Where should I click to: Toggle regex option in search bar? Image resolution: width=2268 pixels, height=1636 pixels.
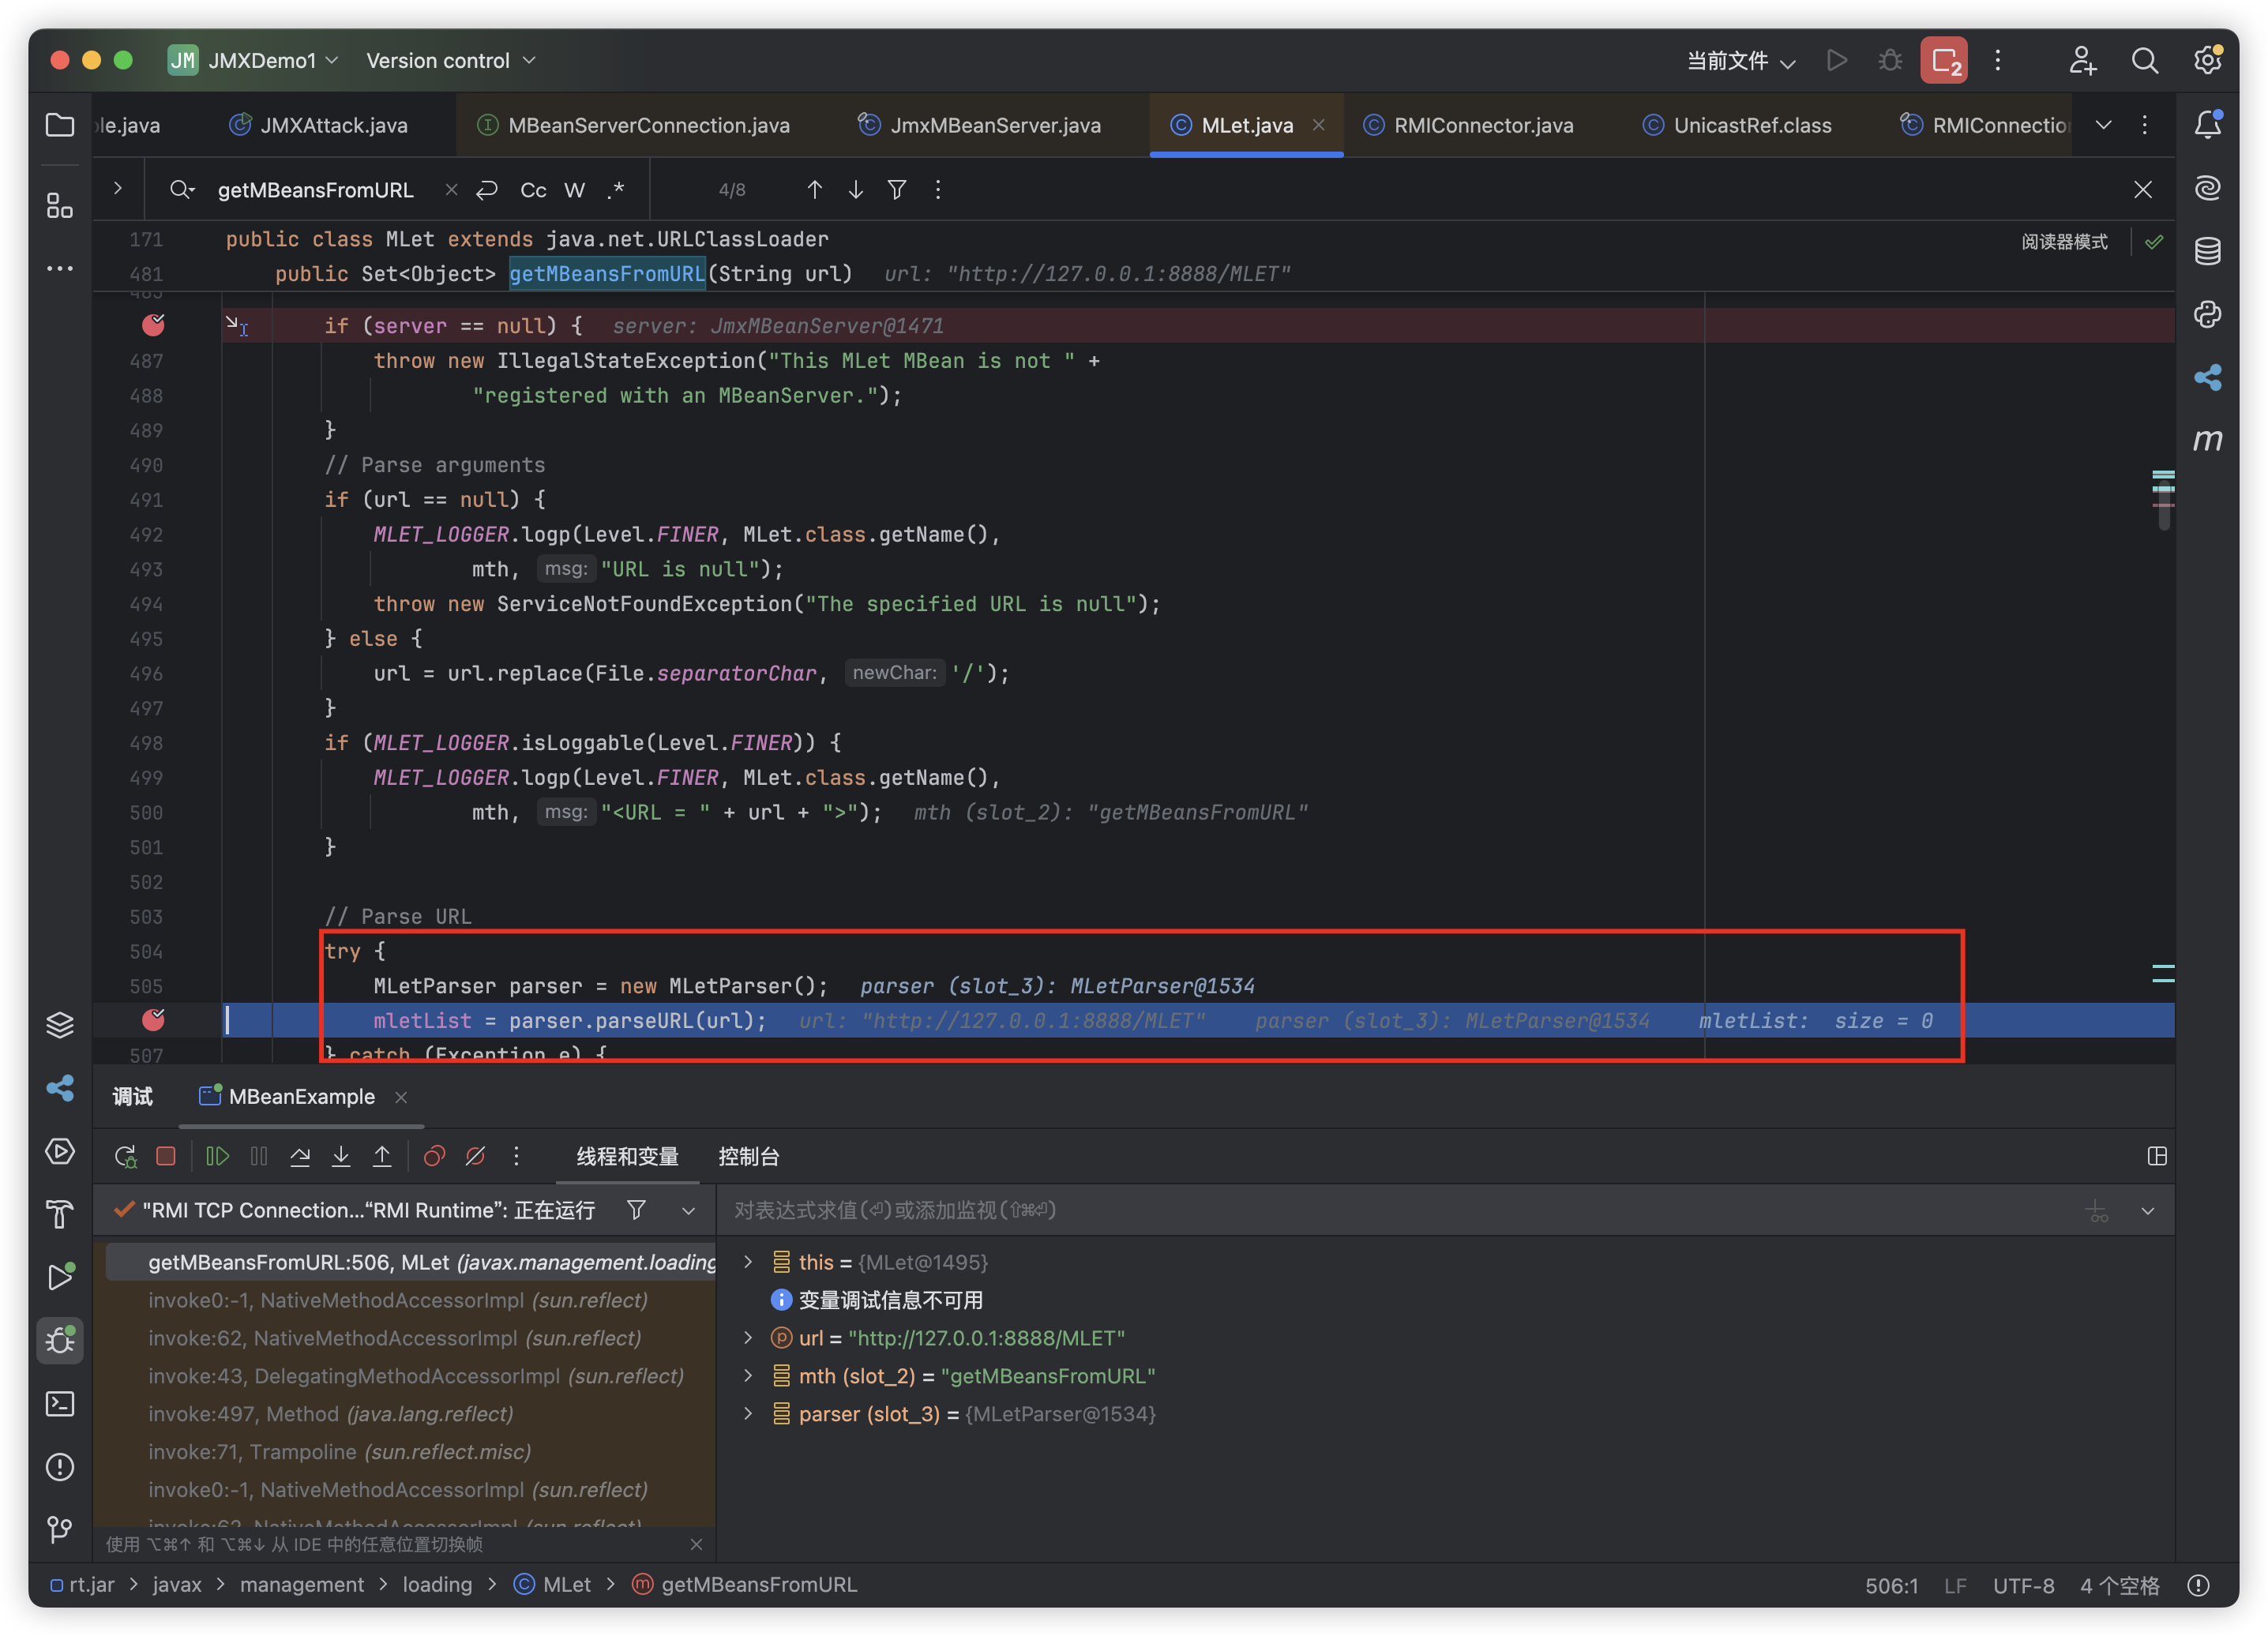pyautogui.click(x=616, y=190)
